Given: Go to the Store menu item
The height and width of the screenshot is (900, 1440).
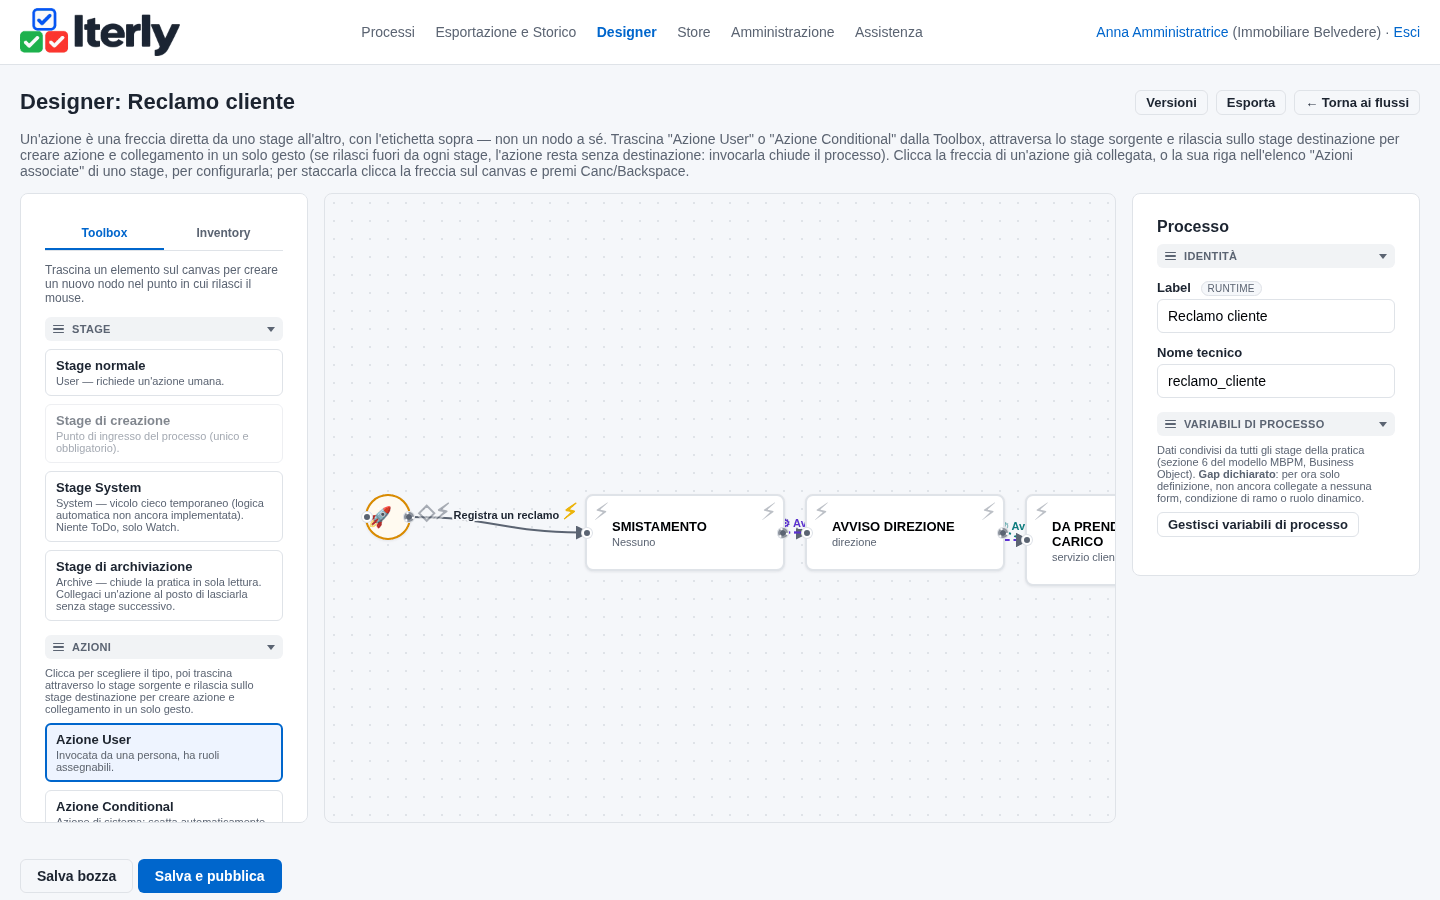Looking at the screenshot, I should (x=694, y=32).
